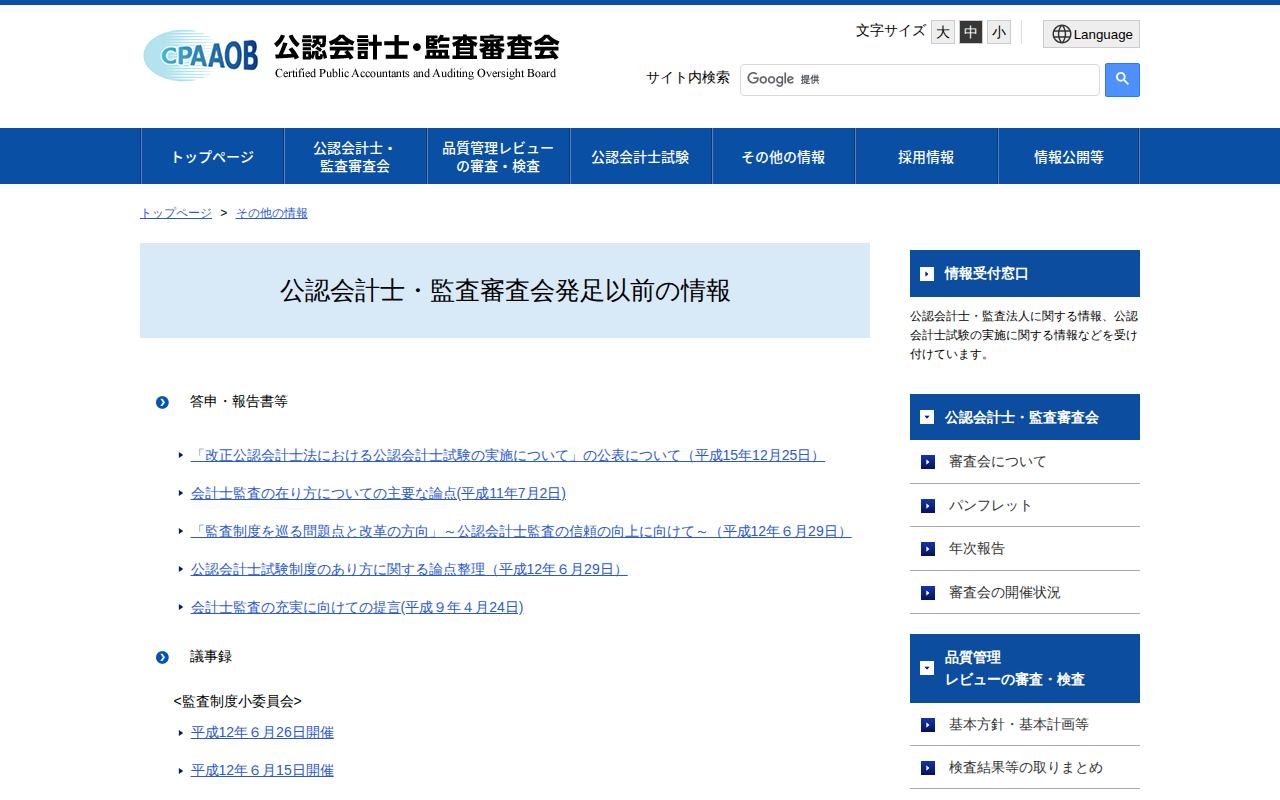The image size is (1280, 800).
Task: Click arrow icon next to 審査会について
Action: click(x=928, y=462)
